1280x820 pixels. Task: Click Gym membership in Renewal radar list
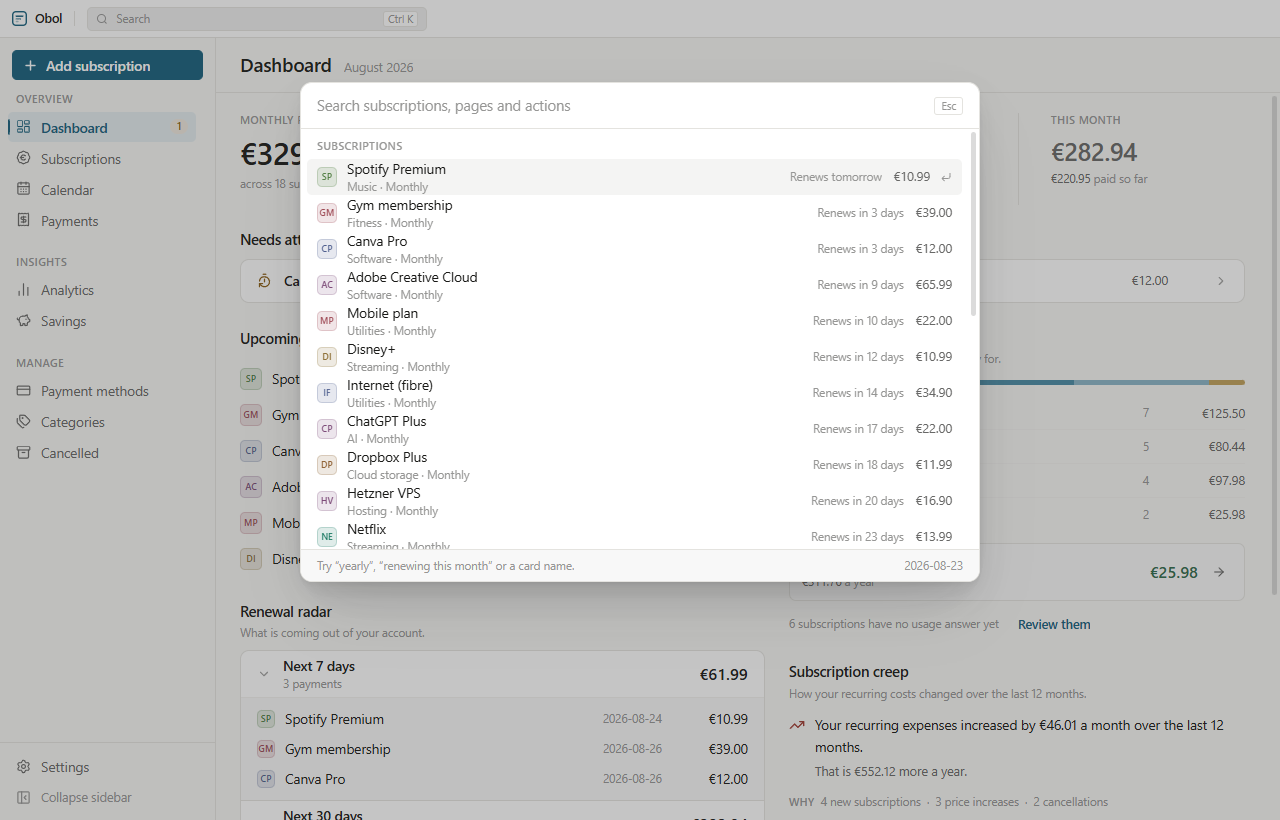(502, 749)
